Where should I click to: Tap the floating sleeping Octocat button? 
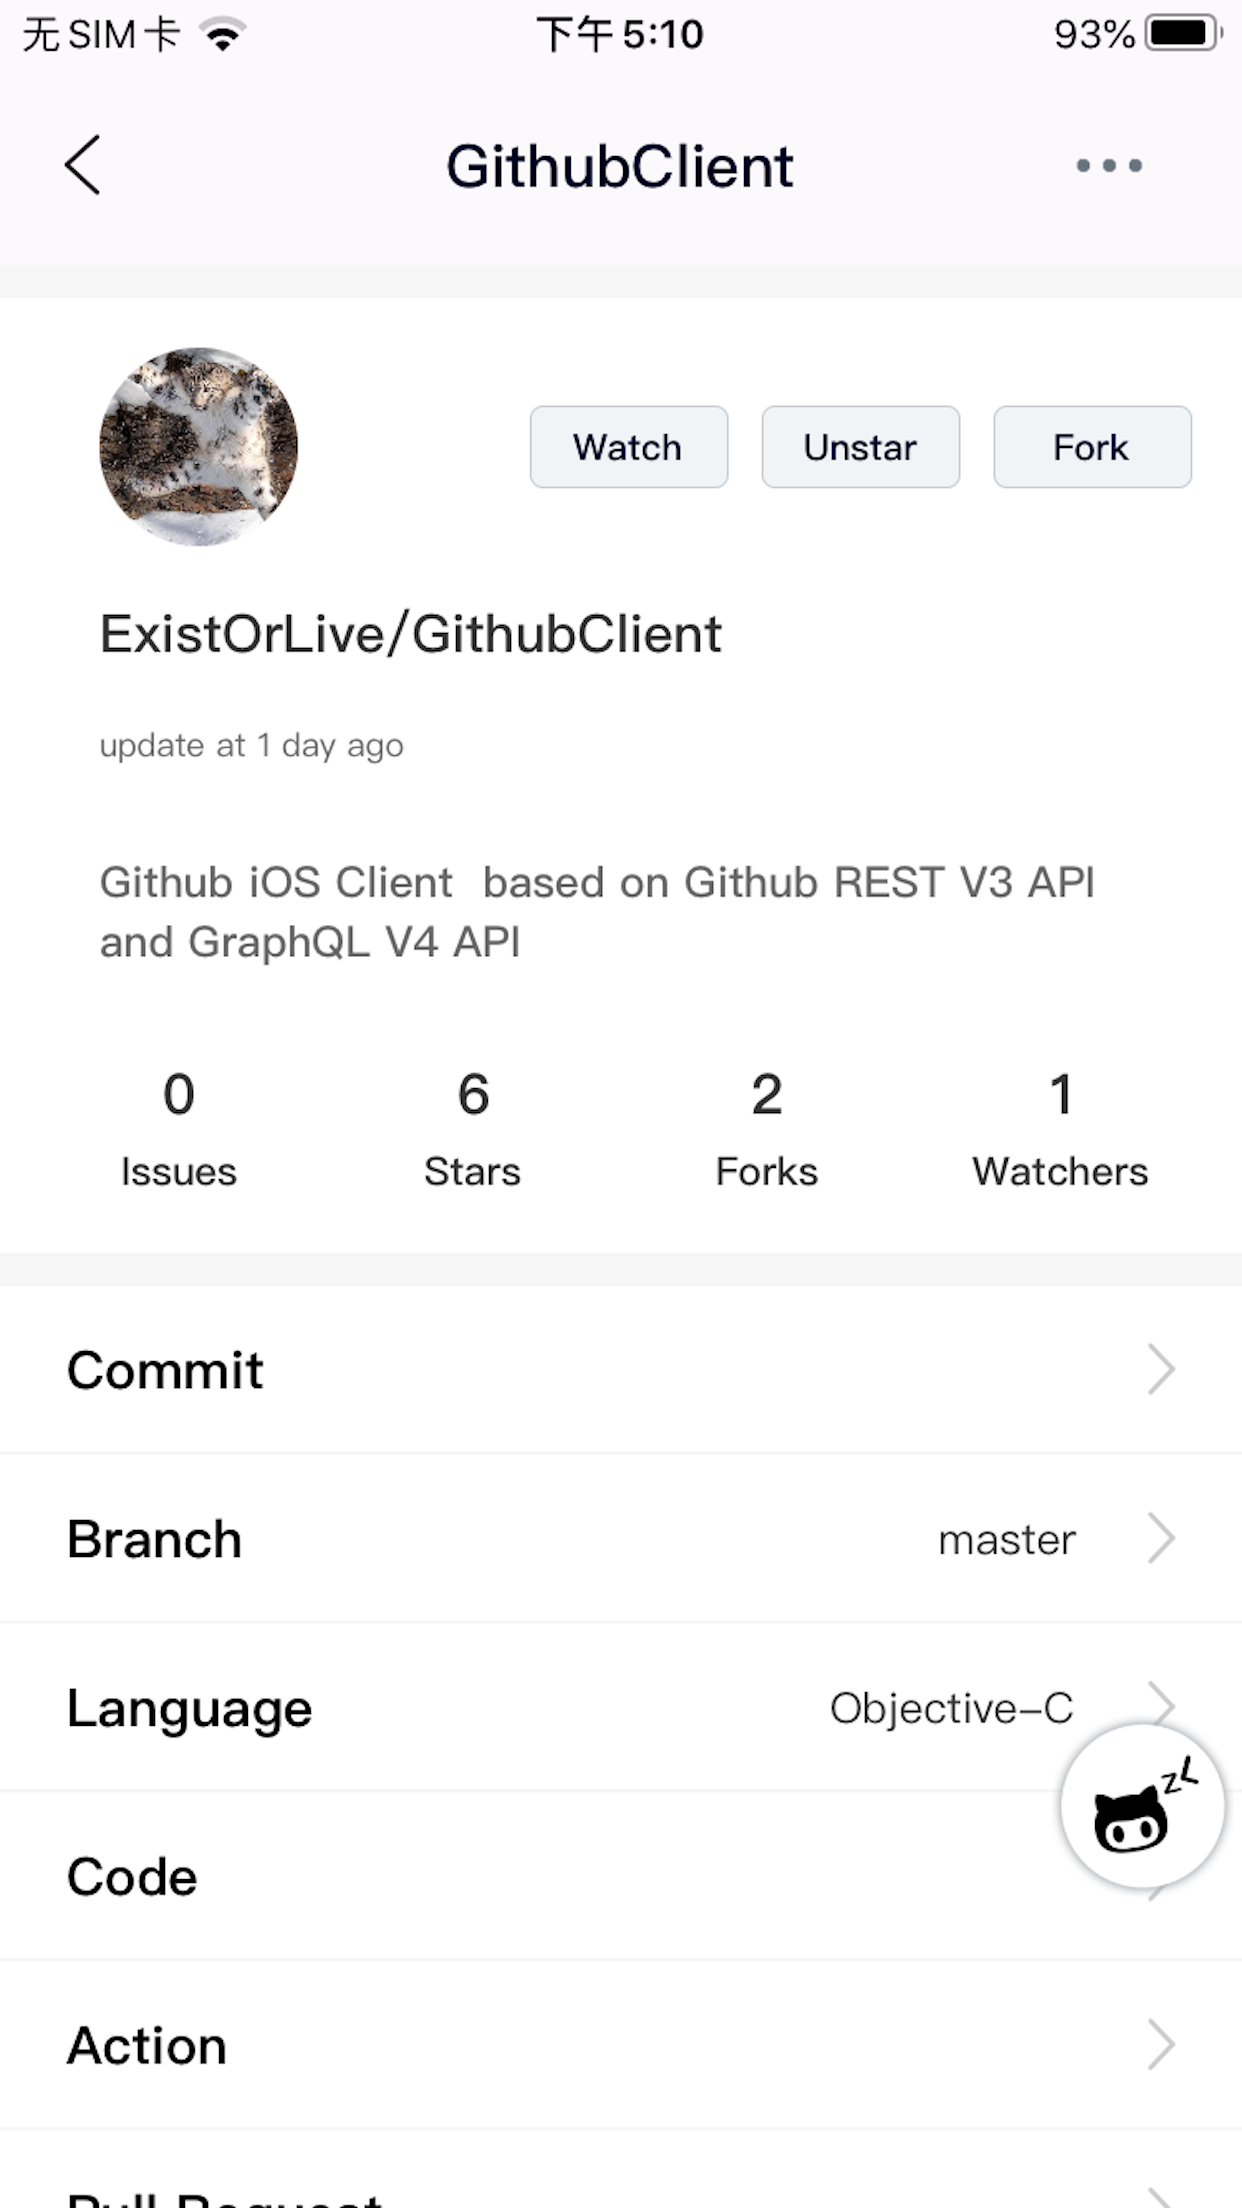(1142, 1805)
